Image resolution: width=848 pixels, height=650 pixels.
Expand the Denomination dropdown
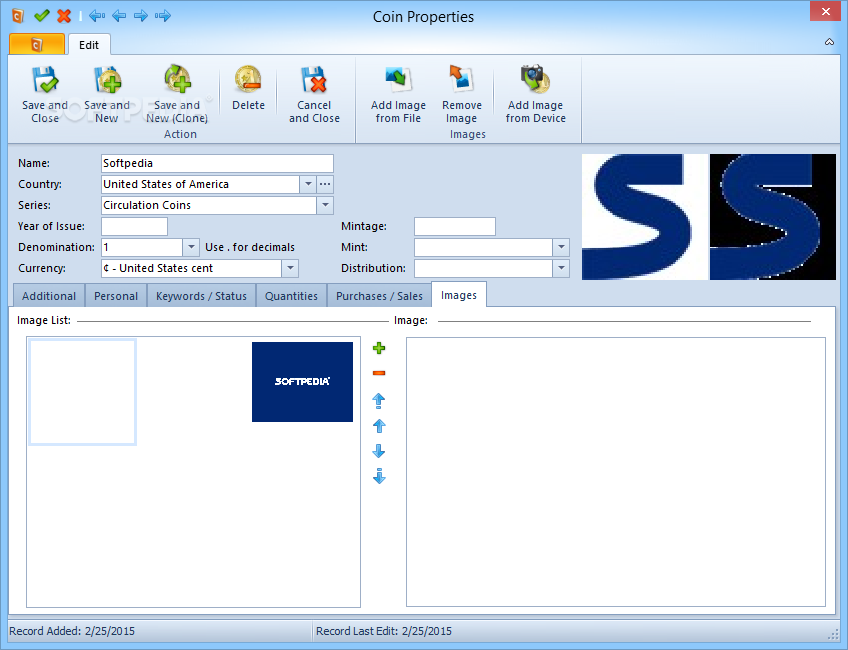click(x=191, y=247)
